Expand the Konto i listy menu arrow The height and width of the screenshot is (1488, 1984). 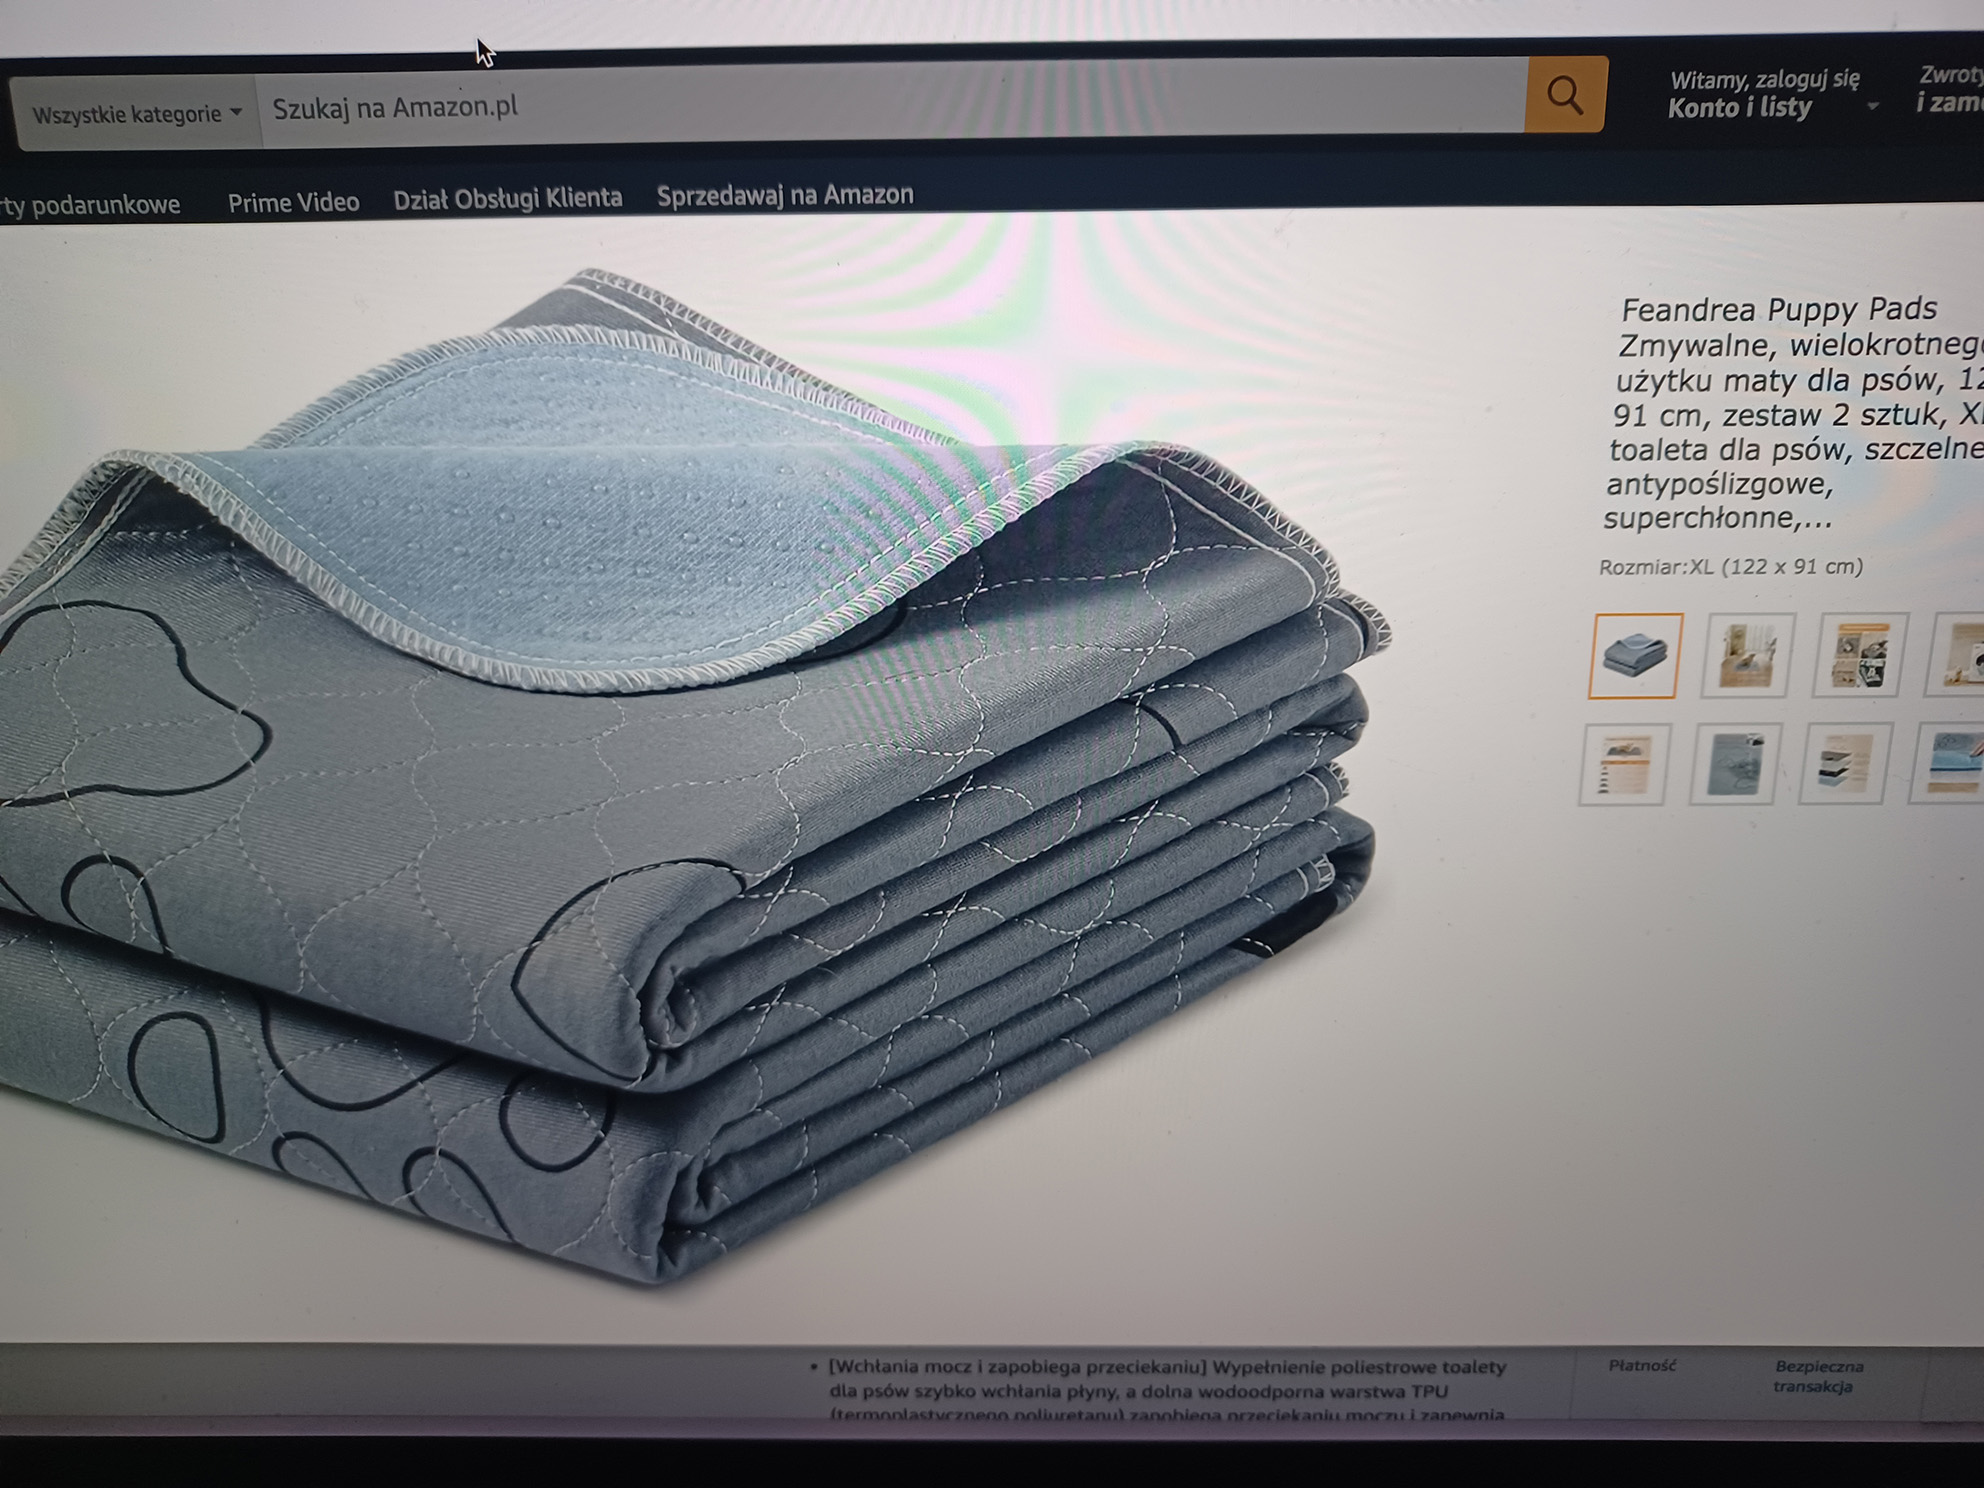click(x=1872, y=106)
